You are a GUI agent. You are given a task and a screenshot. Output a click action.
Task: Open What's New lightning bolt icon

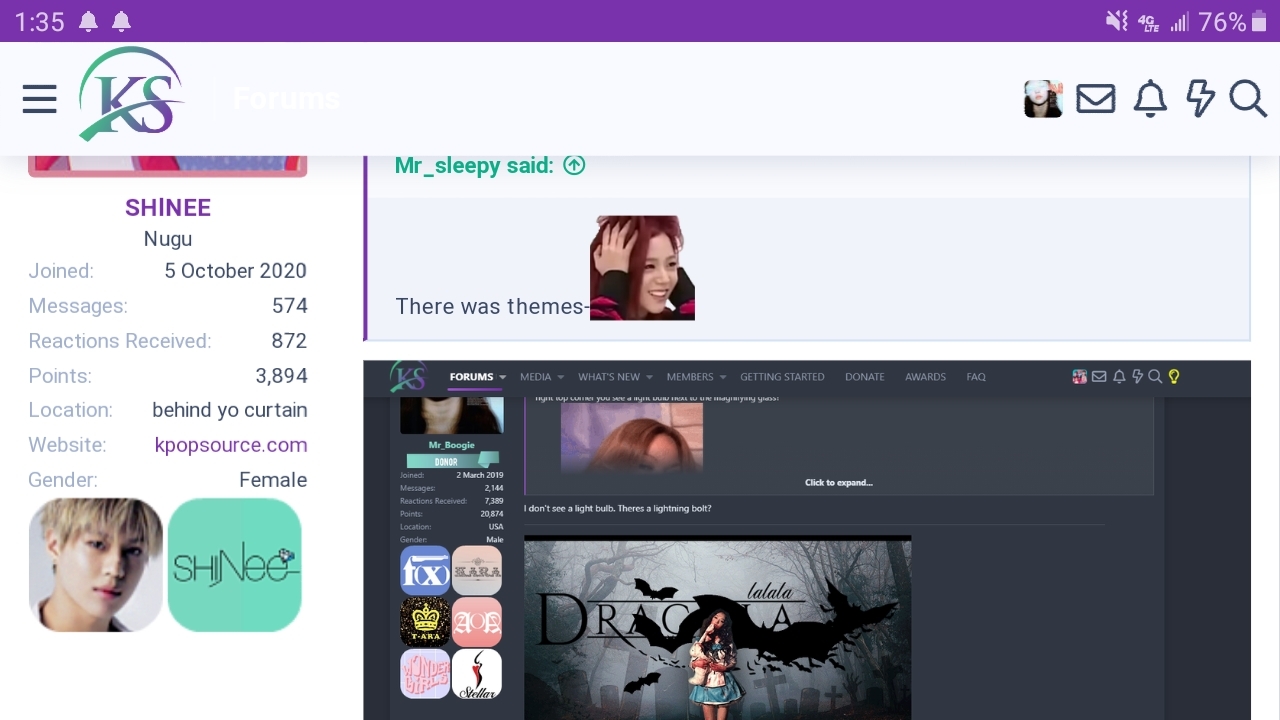[x=1200, y=99]
